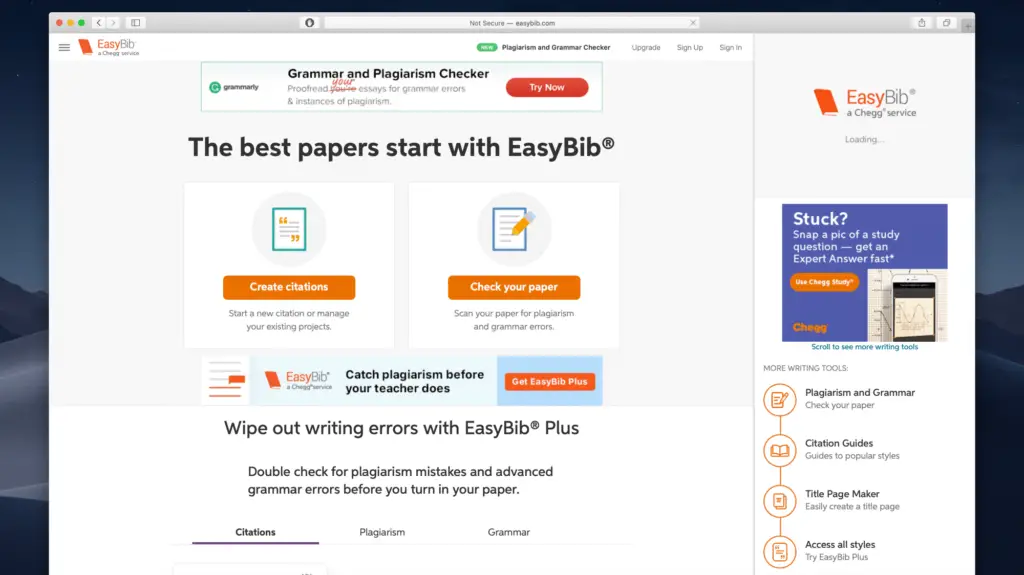Click Citation Guides open book icon
Image resolution: width=1024 pixels, height=575 pixels.
(x=780, y=450)
